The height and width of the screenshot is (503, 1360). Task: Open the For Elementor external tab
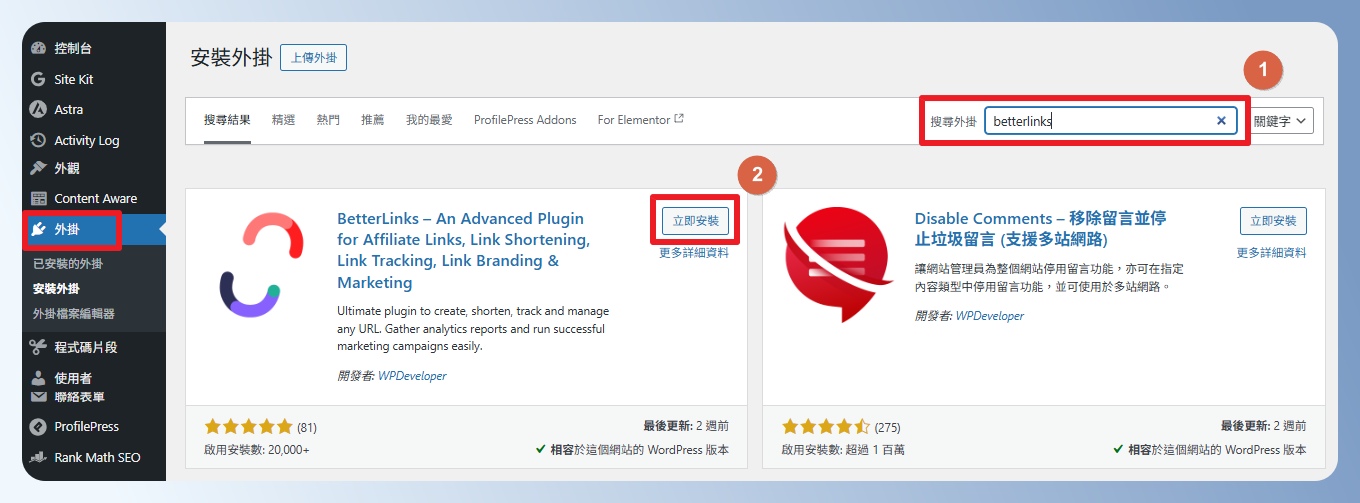640,120
